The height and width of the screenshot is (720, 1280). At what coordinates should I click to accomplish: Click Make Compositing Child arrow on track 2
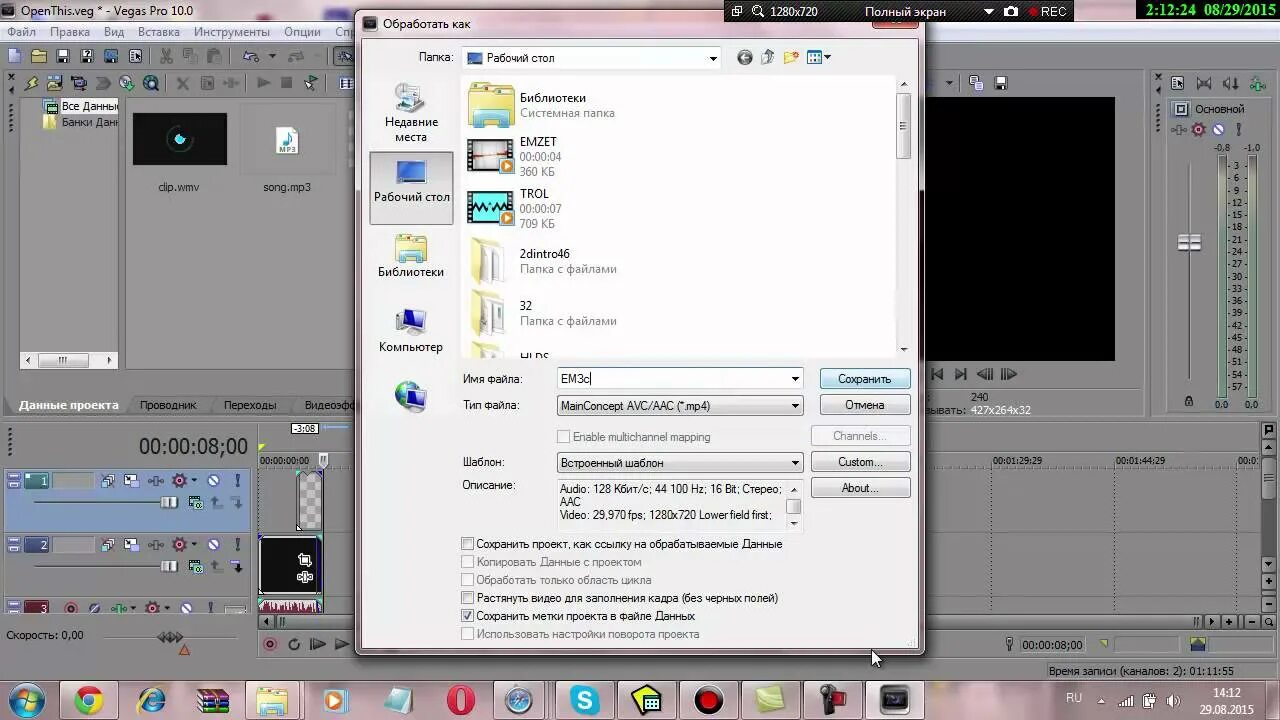coord(237,567)
